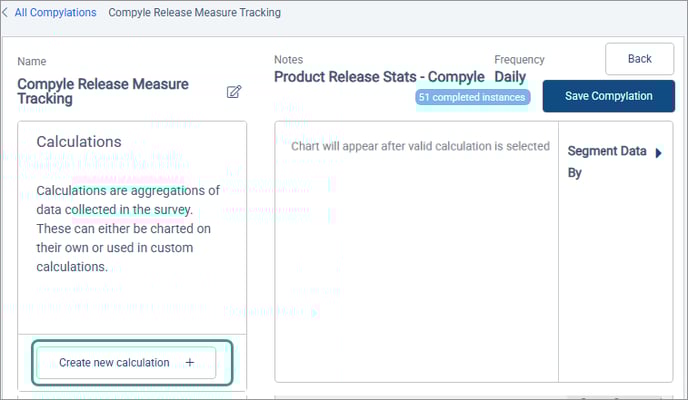Open the All Compylations breadcrumb link

(55, 13)
